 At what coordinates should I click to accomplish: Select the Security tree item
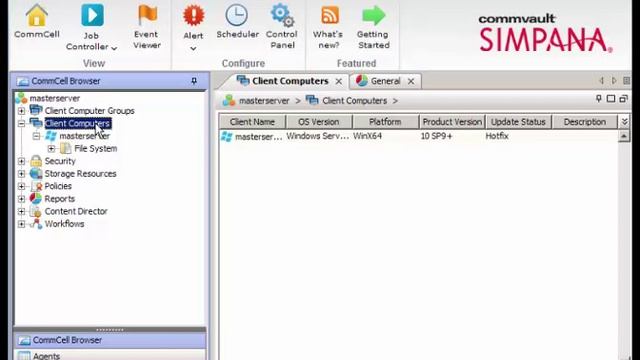pyautogui.click(x=60, y=161)
